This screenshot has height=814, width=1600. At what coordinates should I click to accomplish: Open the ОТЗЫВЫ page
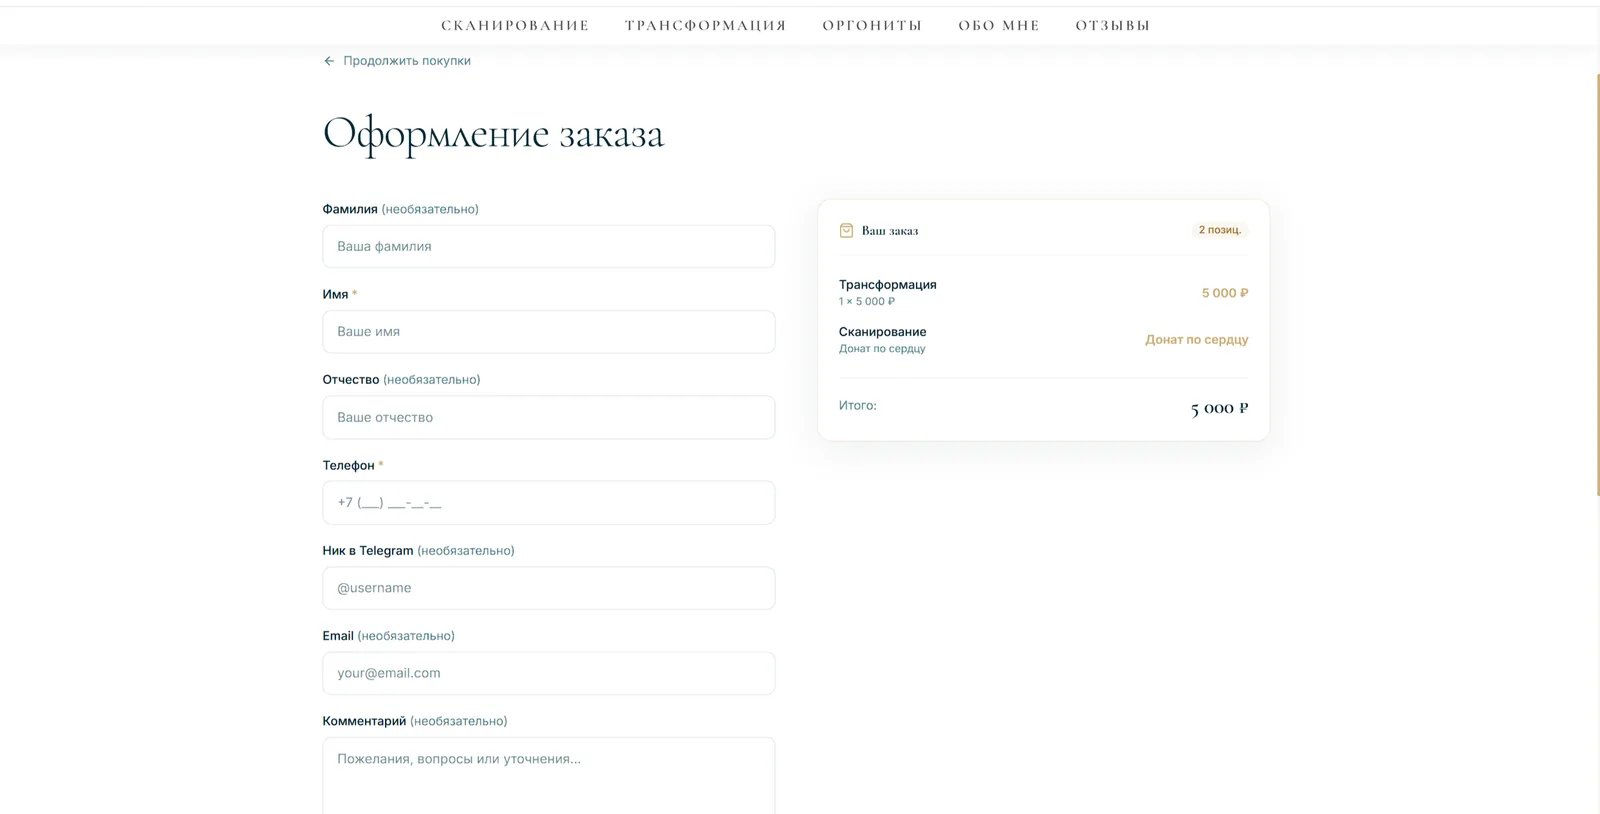1113,25
